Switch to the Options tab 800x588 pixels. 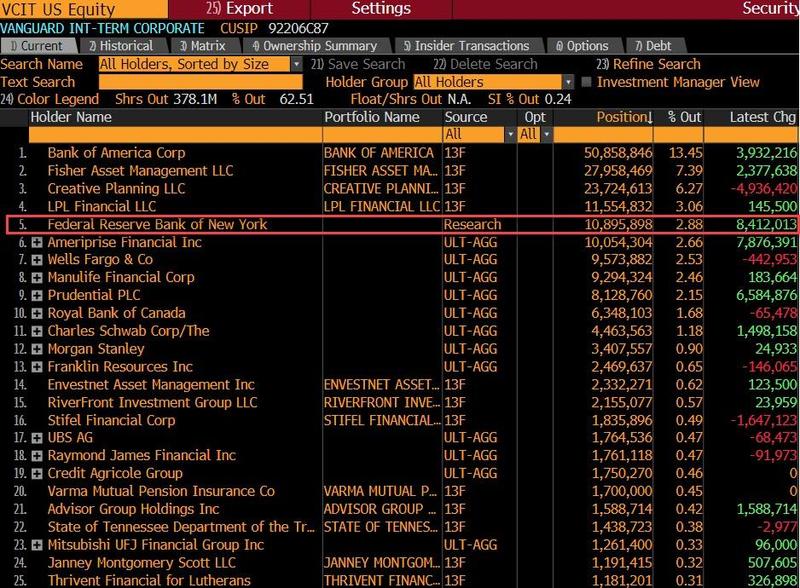583,46
